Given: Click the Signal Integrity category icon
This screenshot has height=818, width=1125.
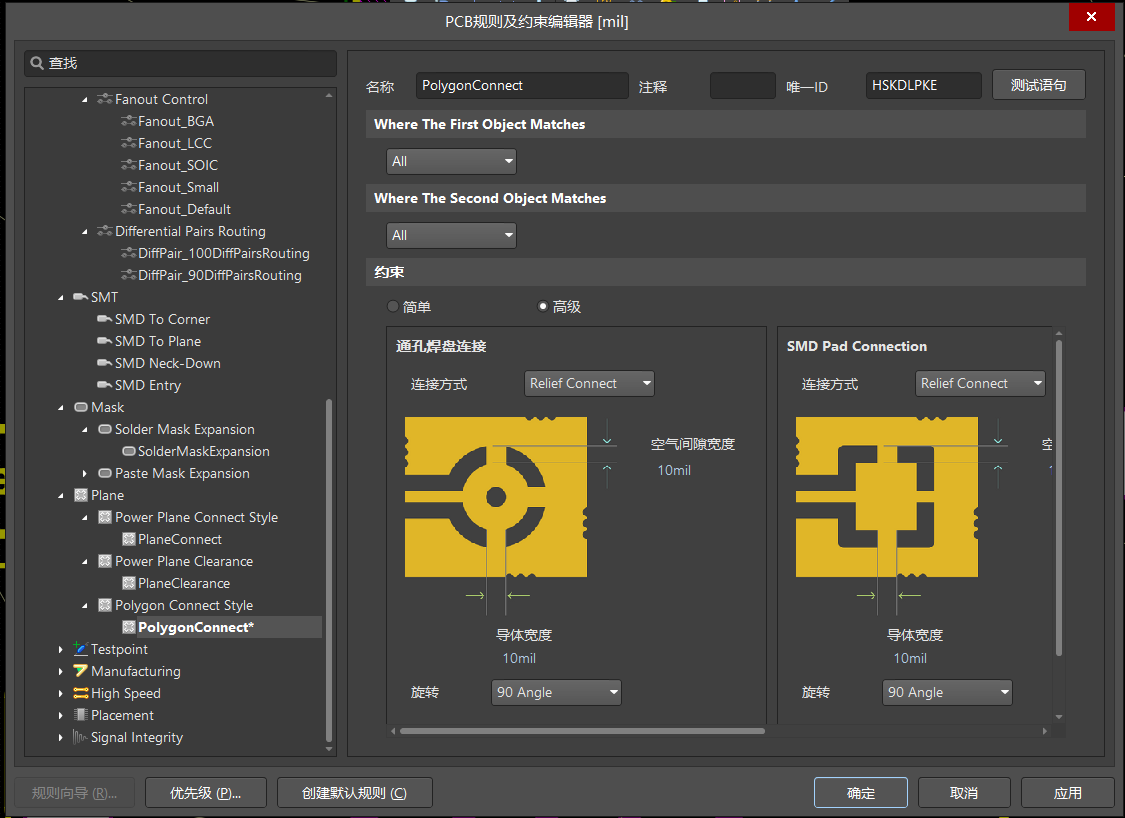Looking at the screenshot, I should coord(80,738).
